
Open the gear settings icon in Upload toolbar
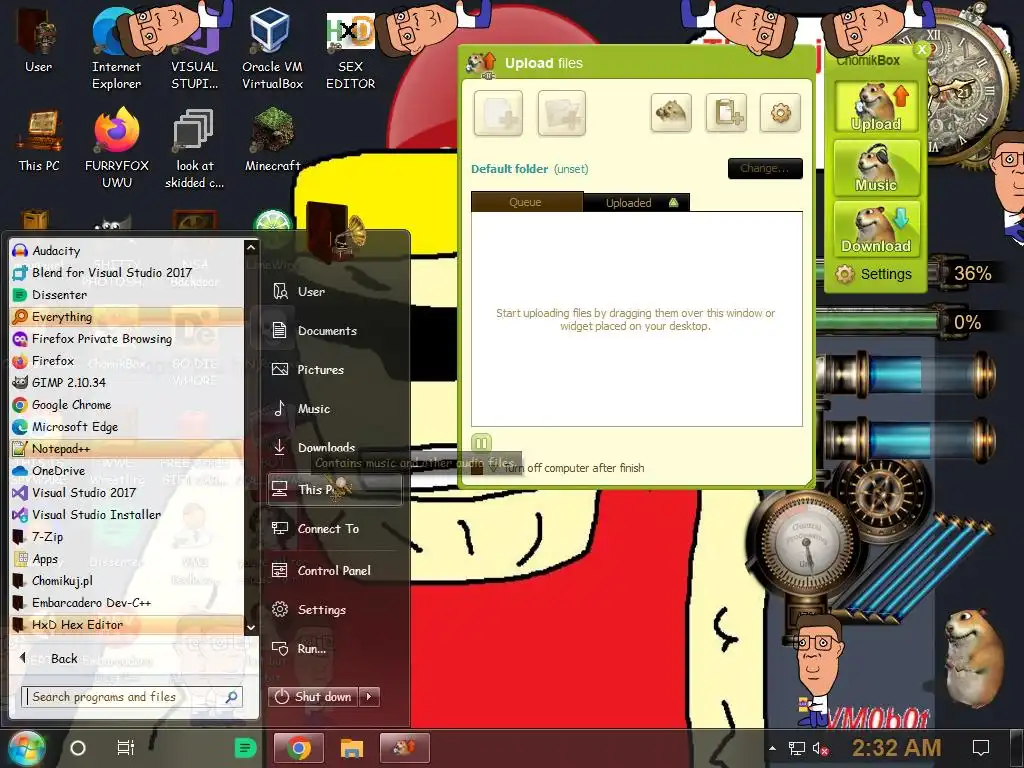click(780, 113)
